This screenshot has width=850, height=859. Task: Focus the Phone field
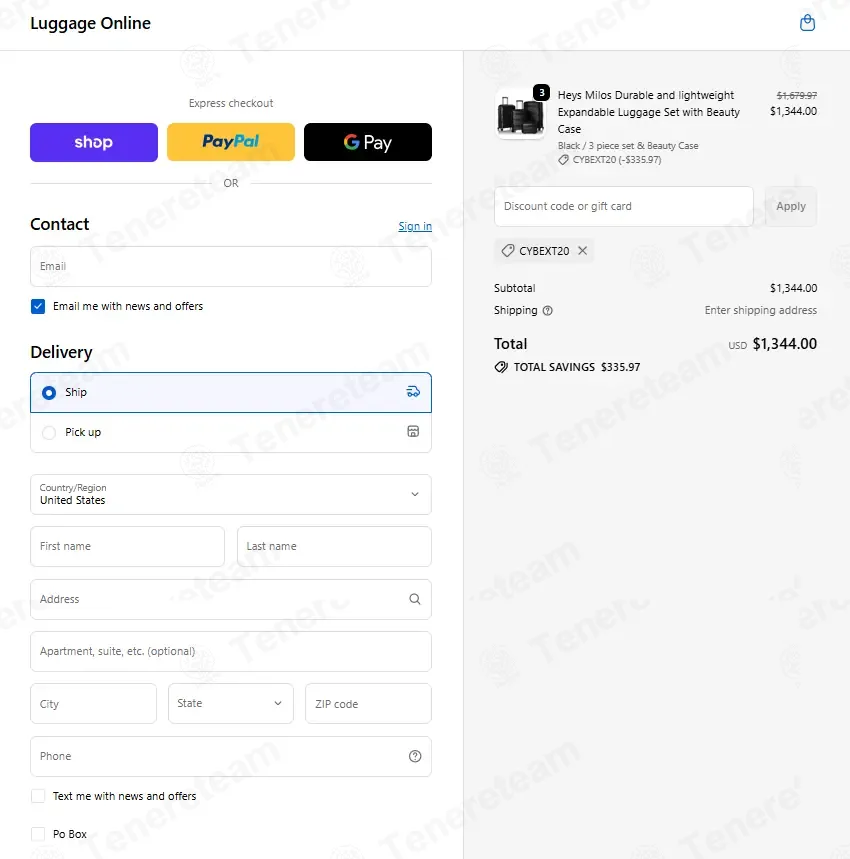pos(231,756)
